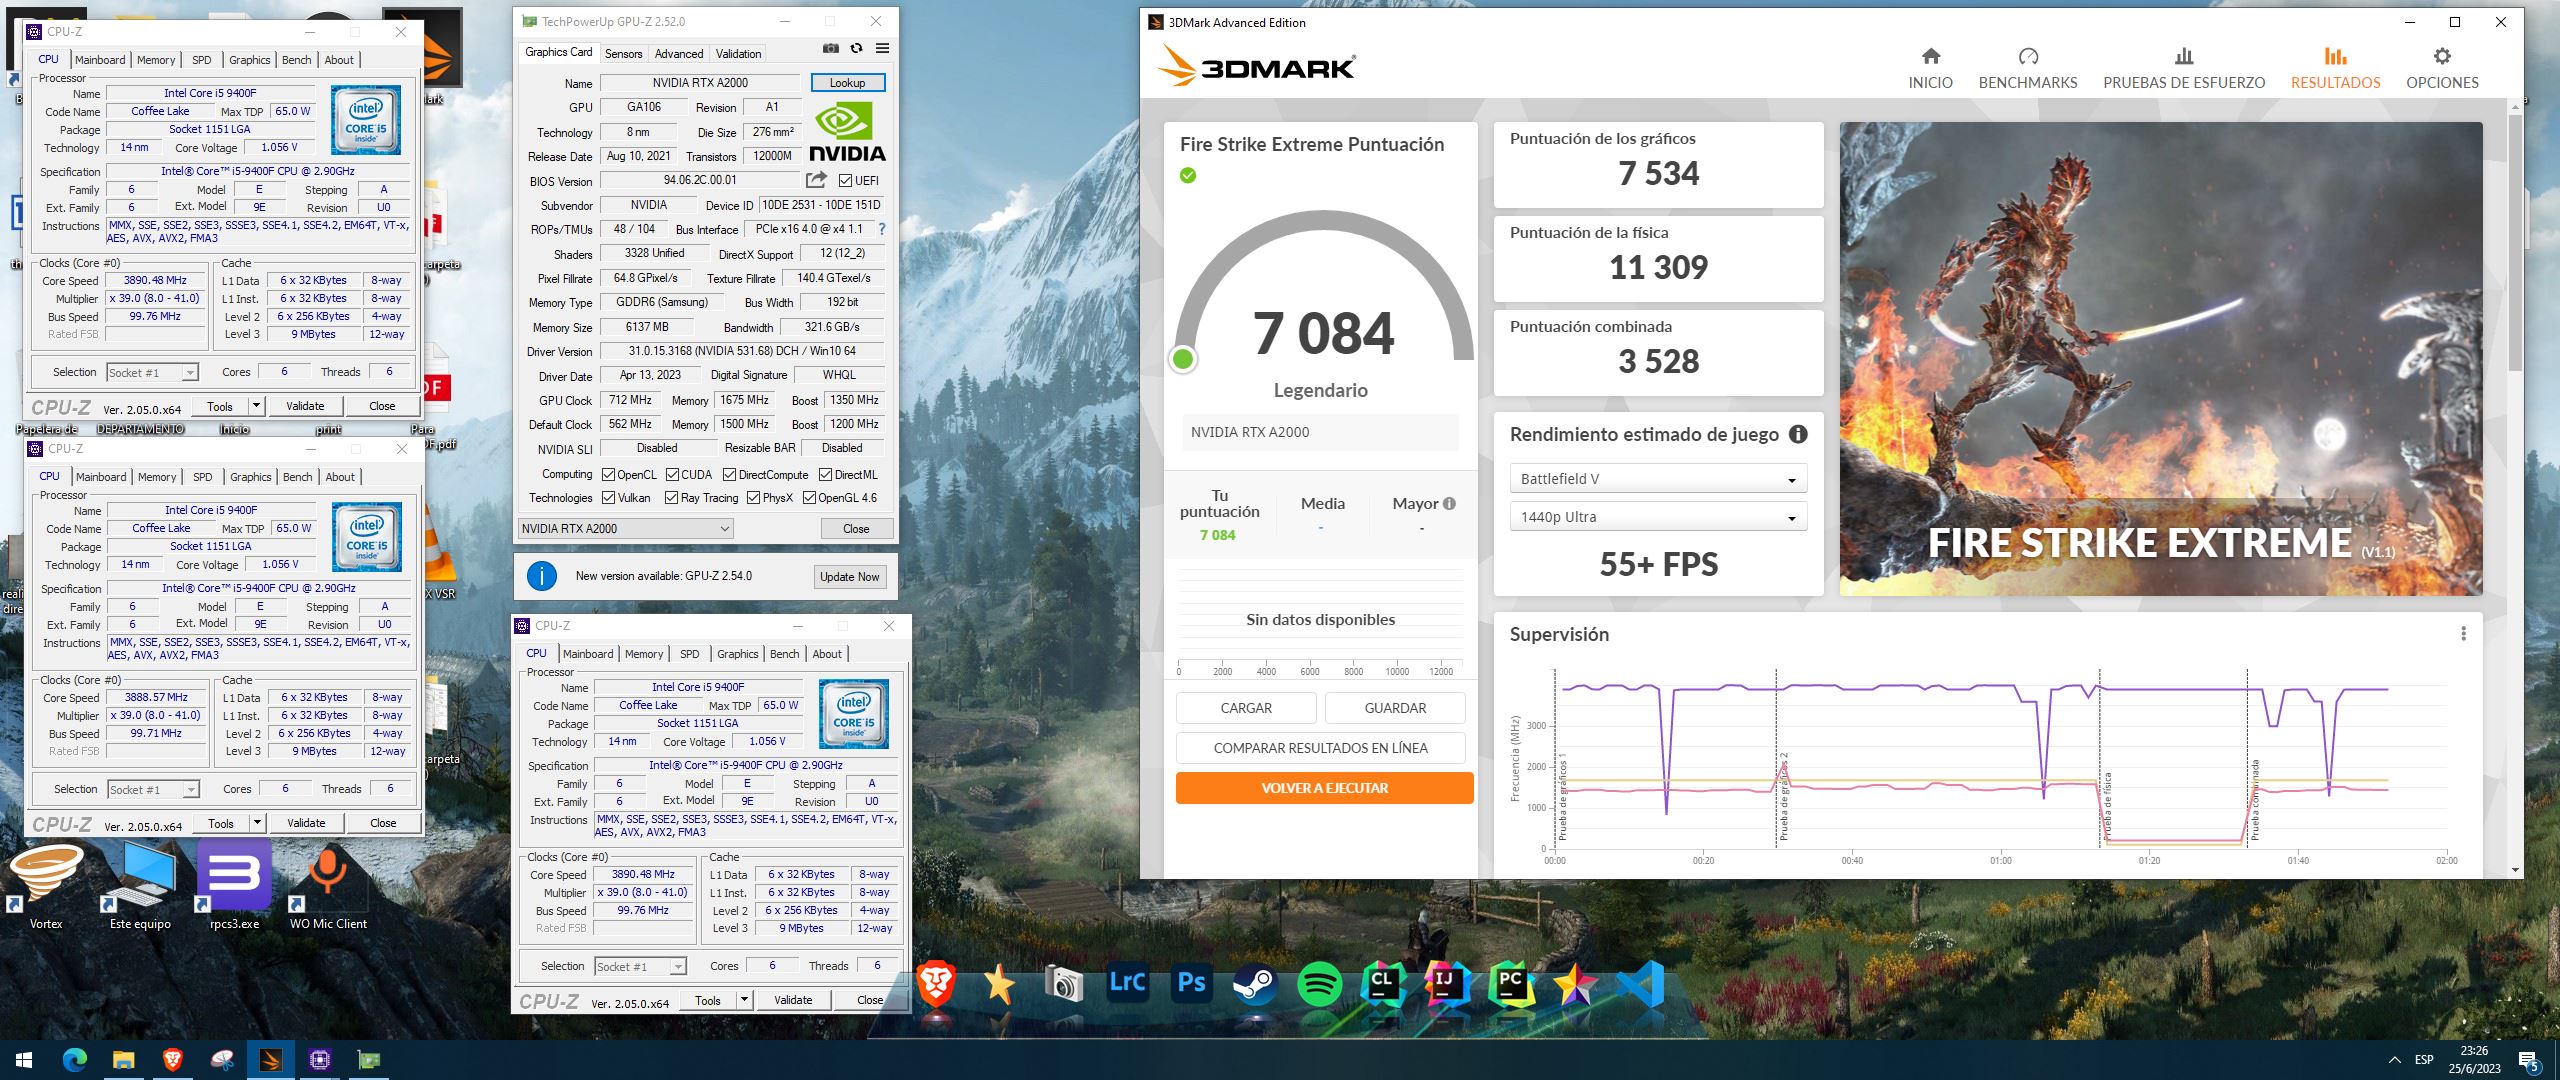
Task: Click GUARDAR button in 3DMark
Action: pyautogui.click(x=1395, y=708)
